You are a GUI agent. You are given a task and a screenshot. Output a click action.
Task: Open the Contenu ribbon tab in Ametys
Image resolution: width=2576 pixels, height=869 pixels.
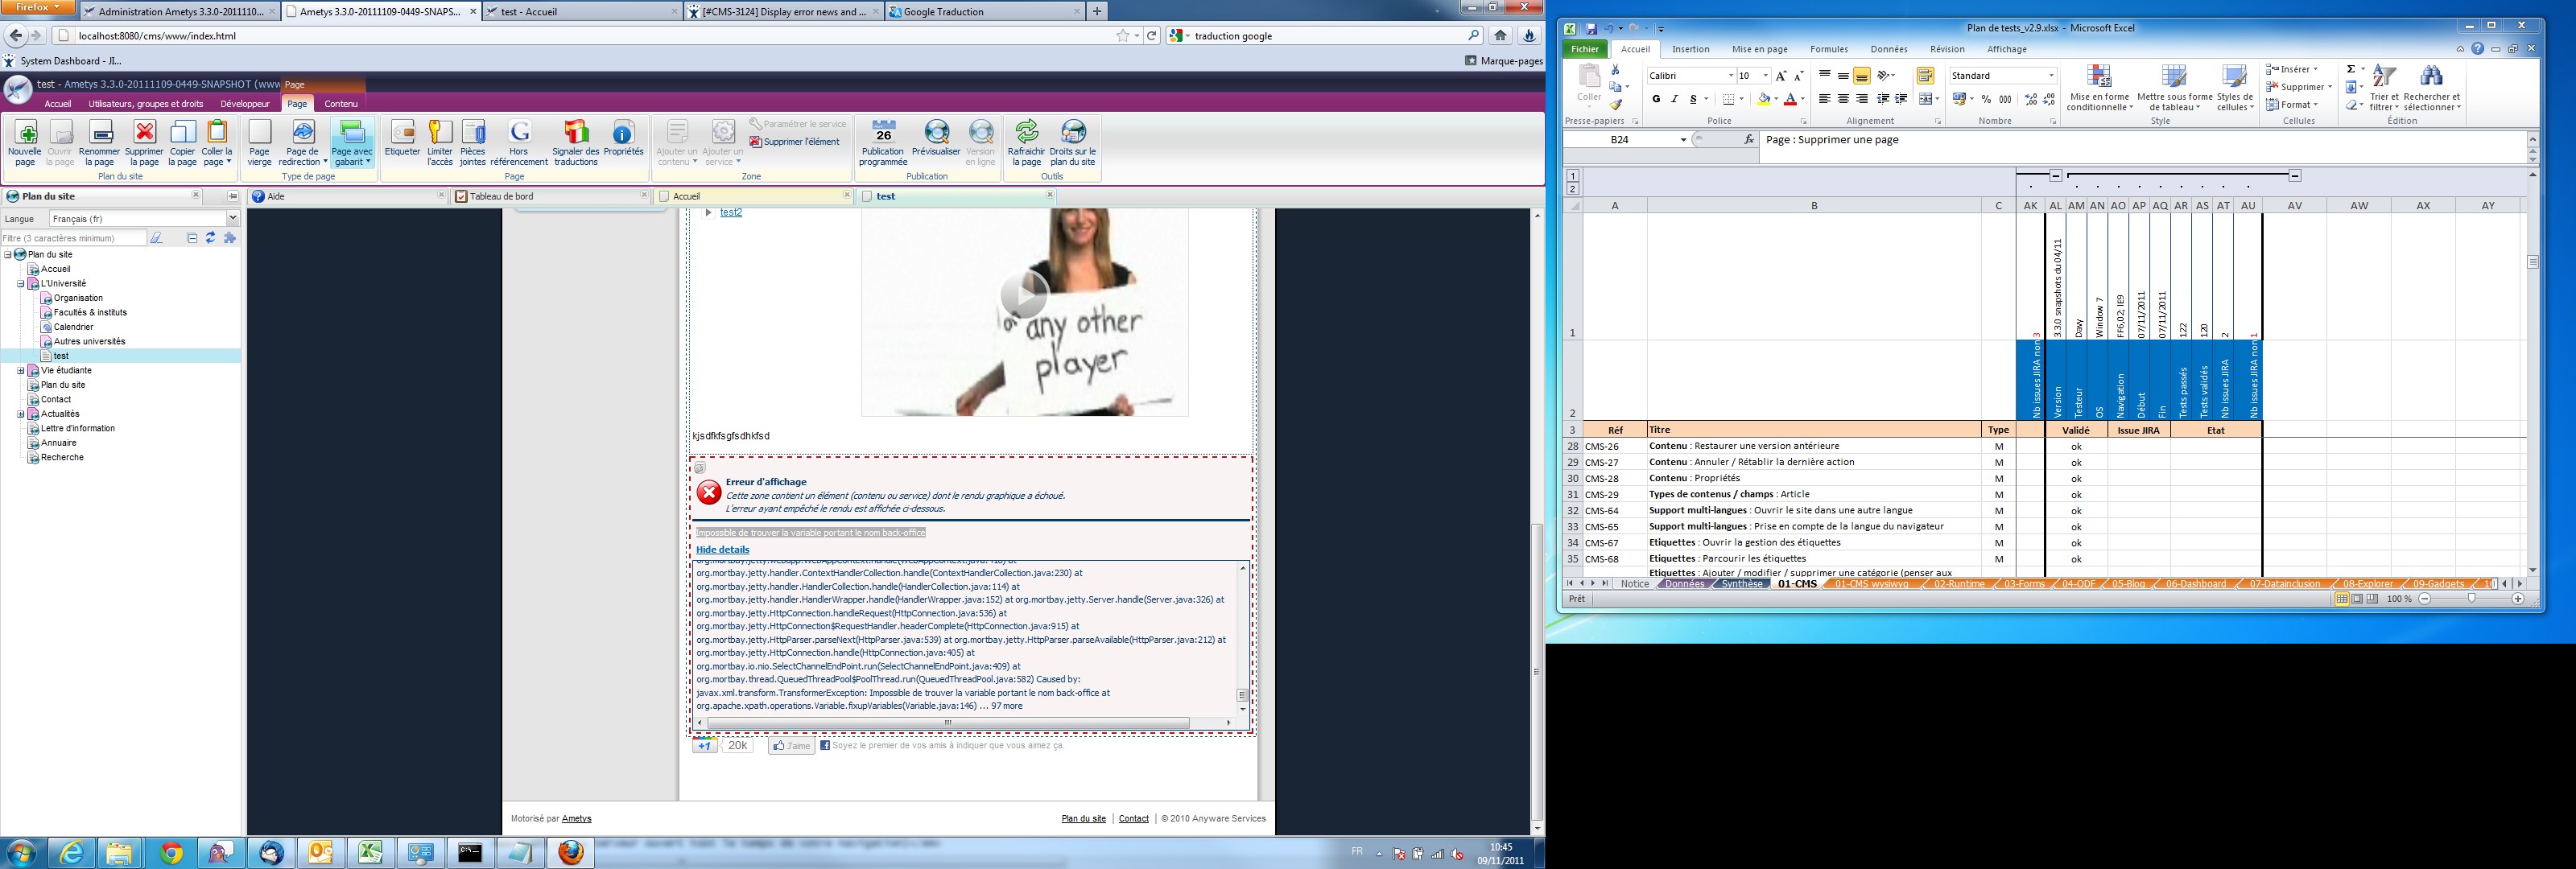pos(341,104)
